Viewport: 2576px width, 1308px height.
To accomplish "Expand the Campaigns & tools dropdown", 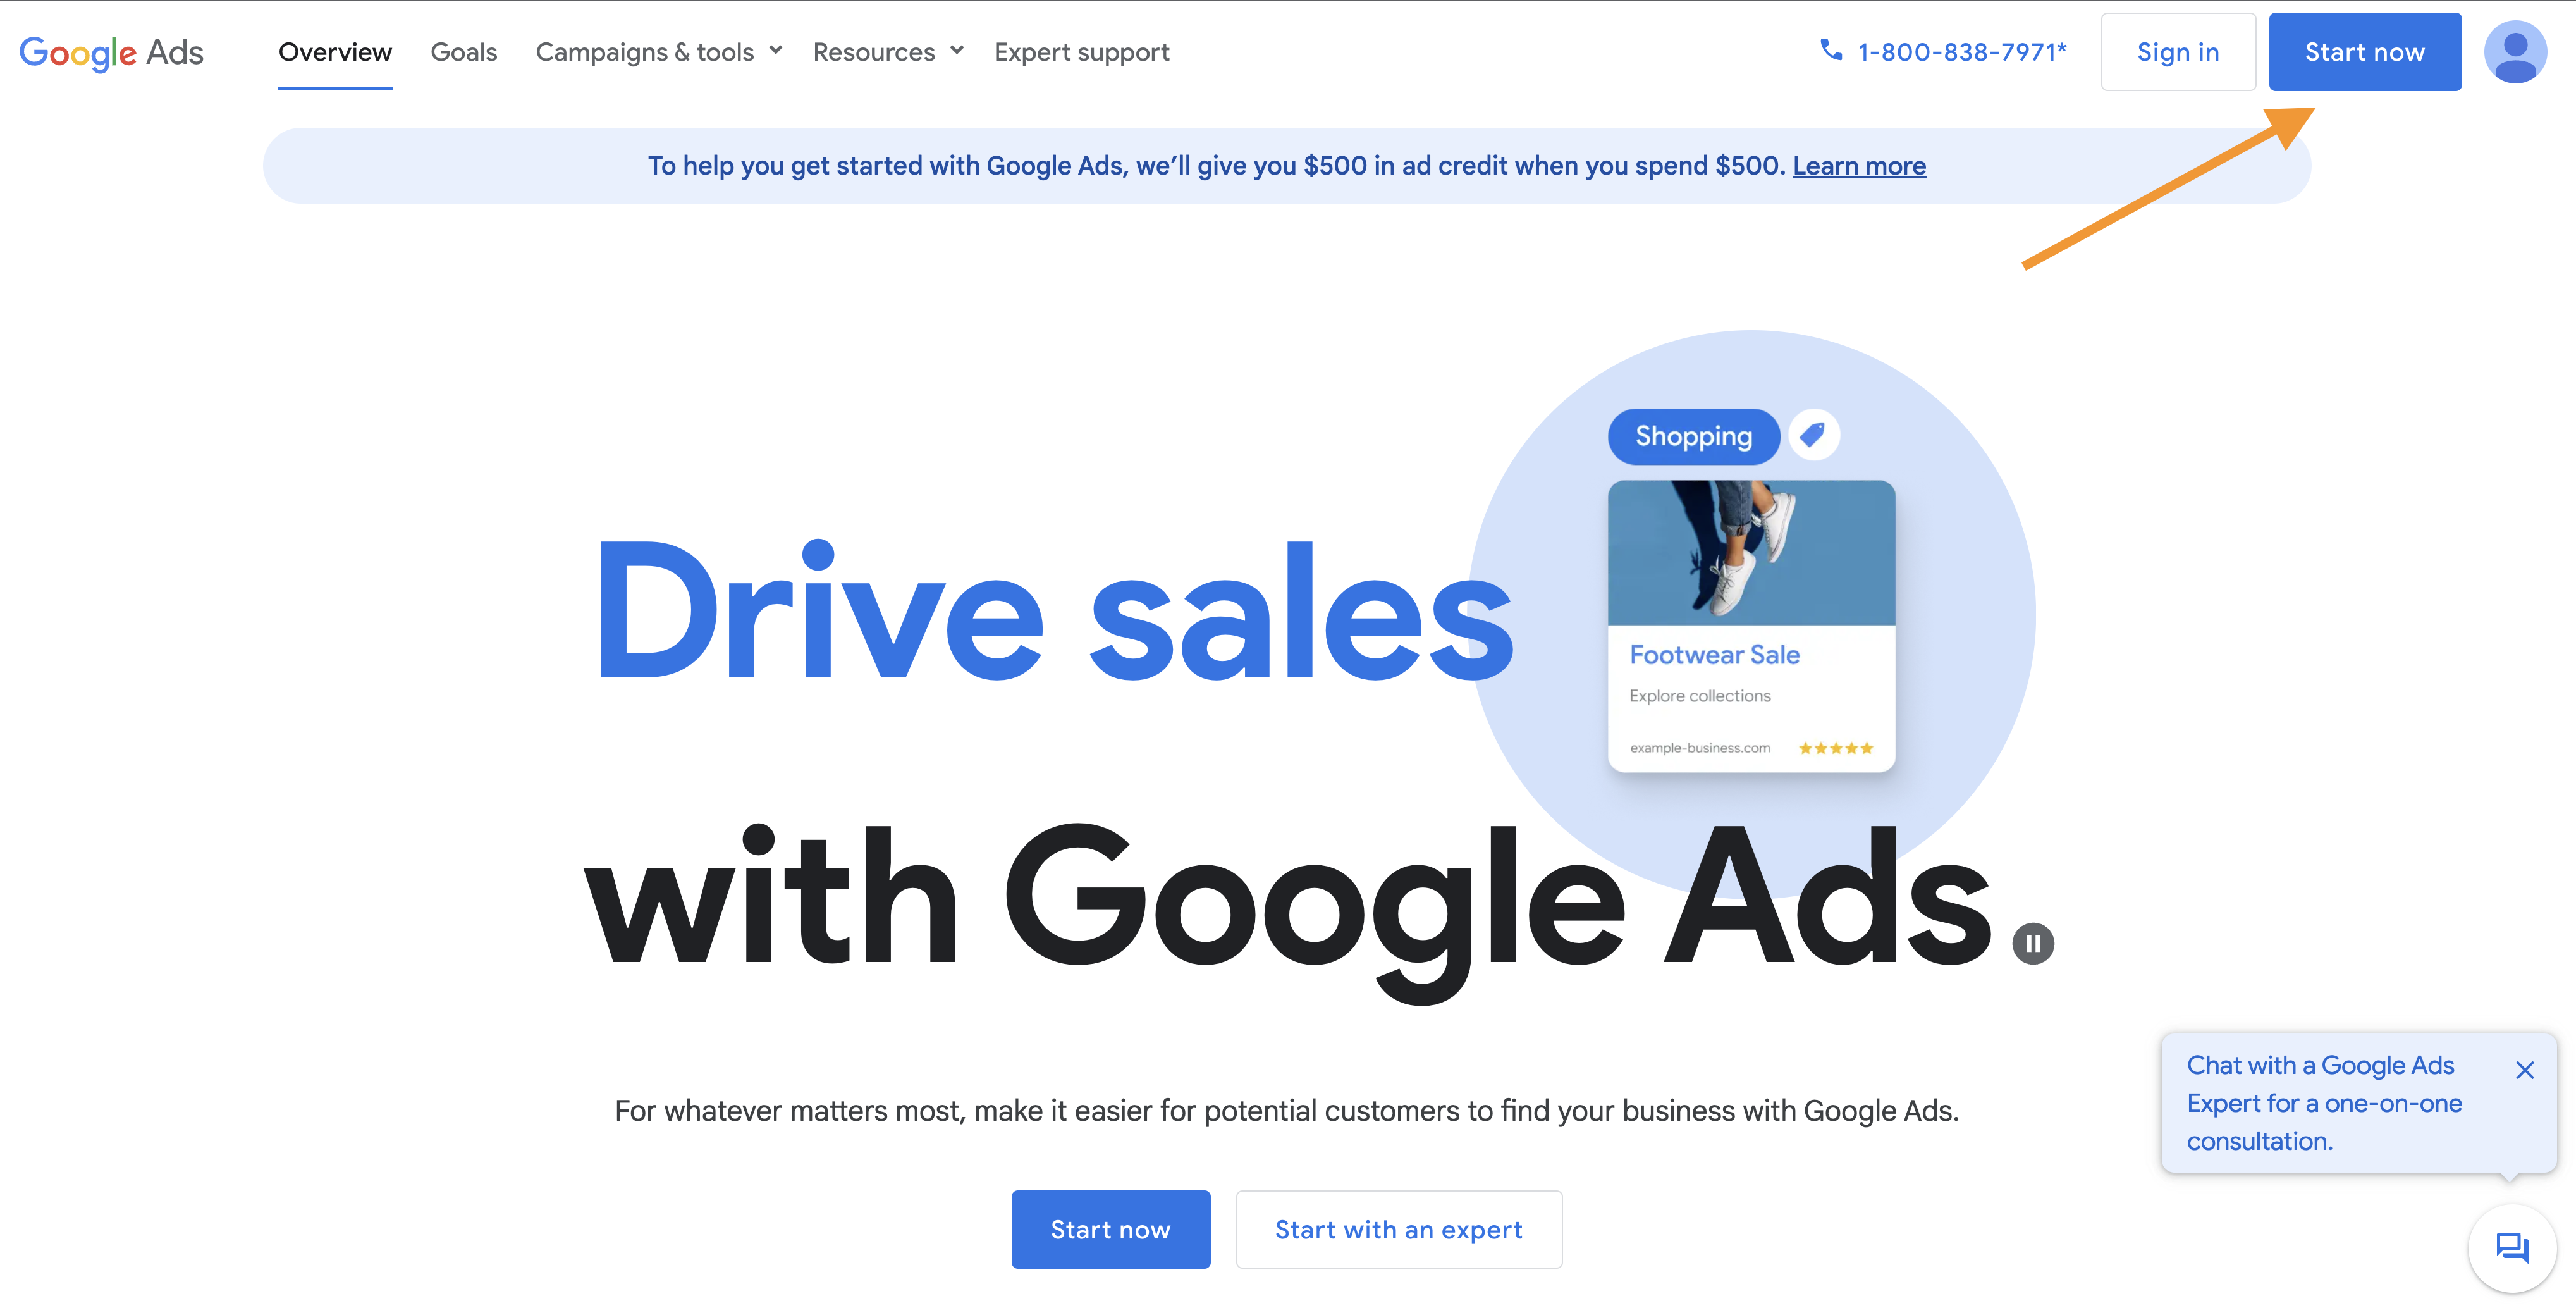I will [659, 52].
